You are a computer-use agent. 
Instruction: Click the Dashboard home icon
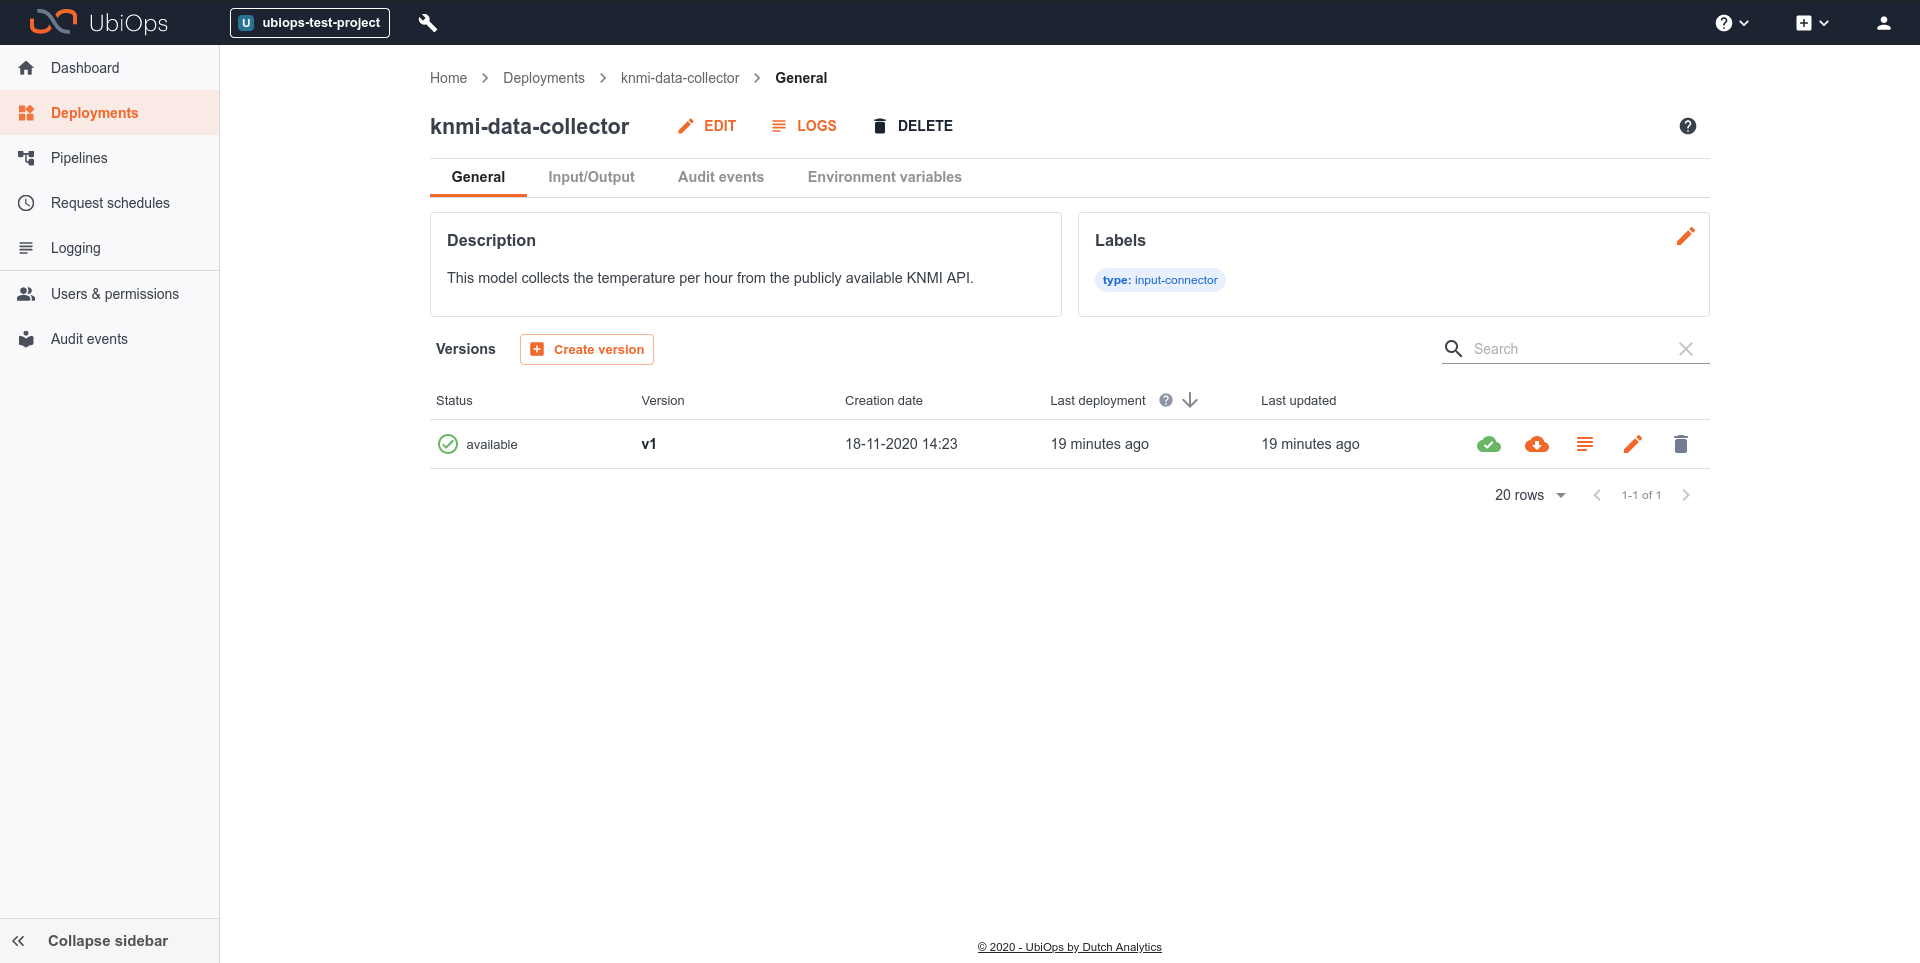[27, 68]
